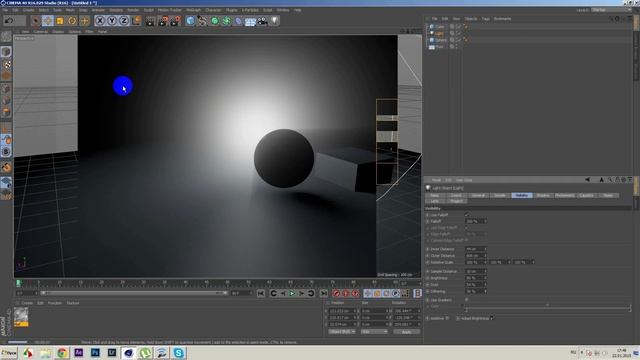640x360 pixels.
Task: Toggle the Use Gradient checkbox
Action: (x=466, y=300)
